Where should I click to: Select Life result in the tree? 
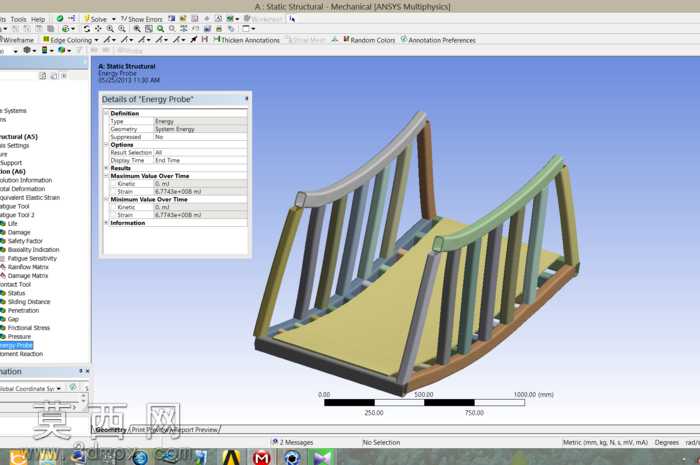tap(12, 224)
